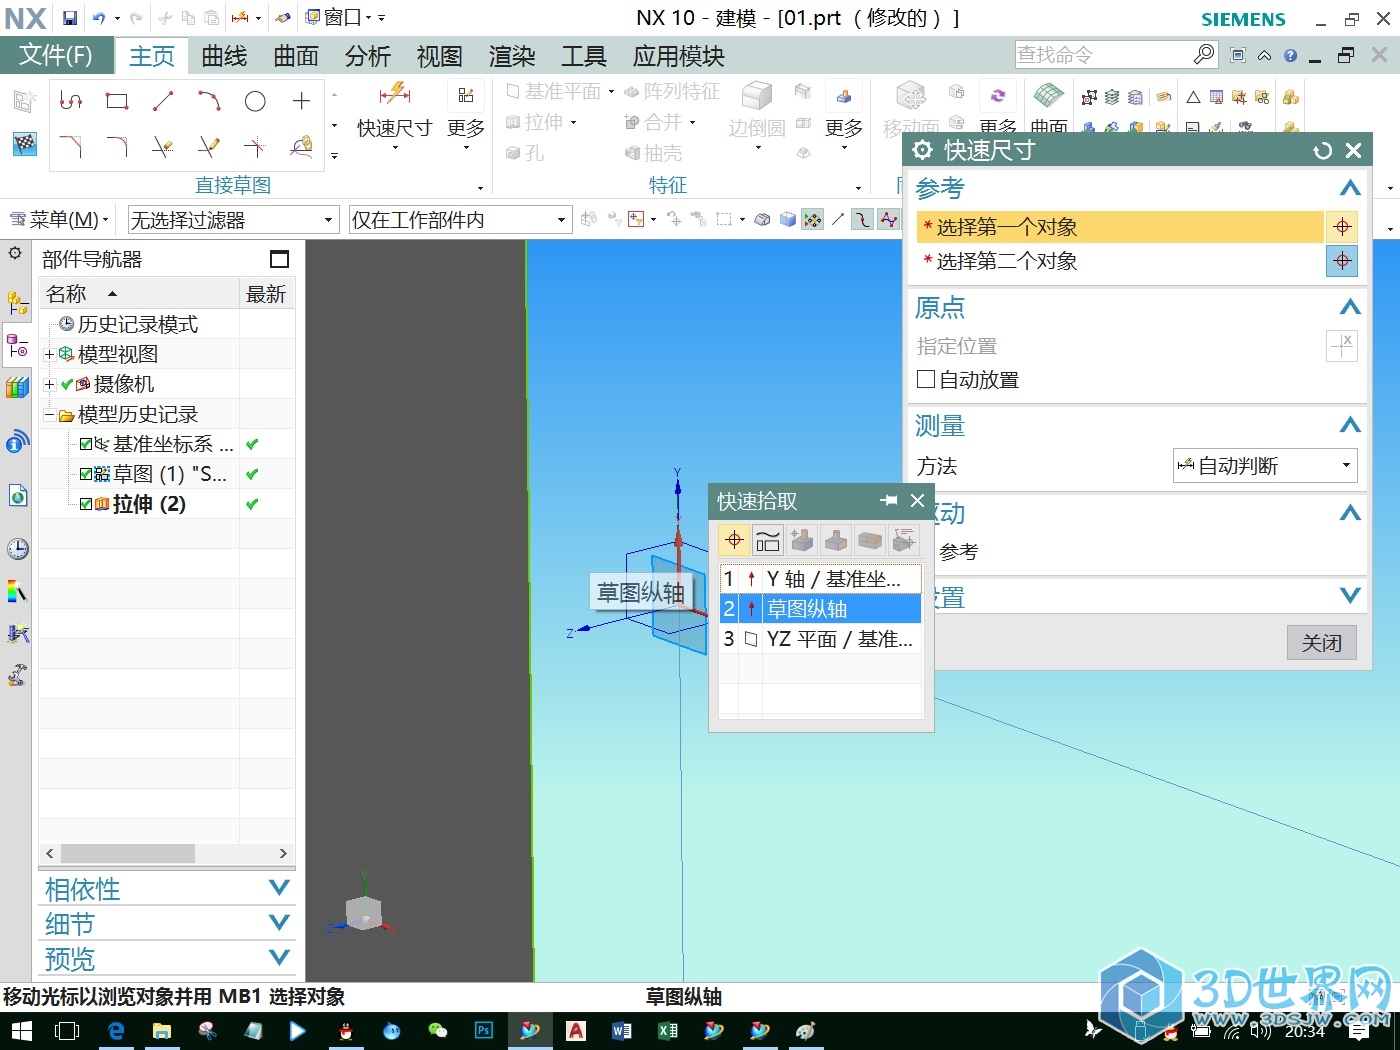Screen dimensions: 1400x1050
Task: Open the 方法 自动判断 dropdown
Action: pos(1264,465)
